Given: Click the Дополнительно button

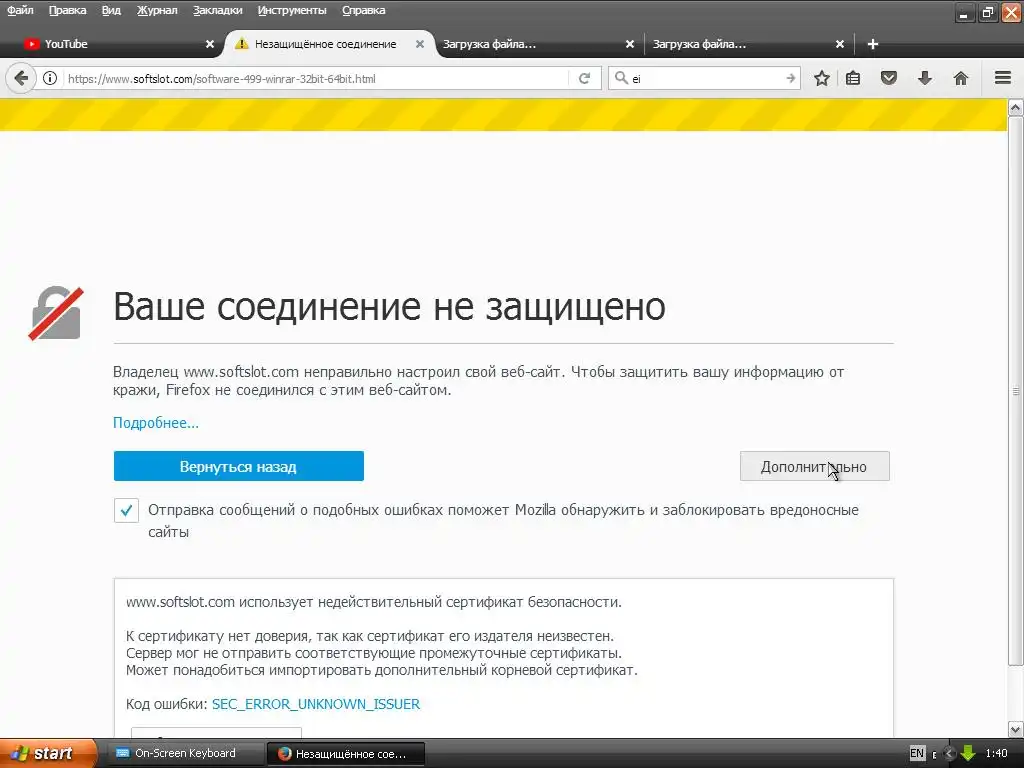Looking at the screenshot, I should pos(814,466).
